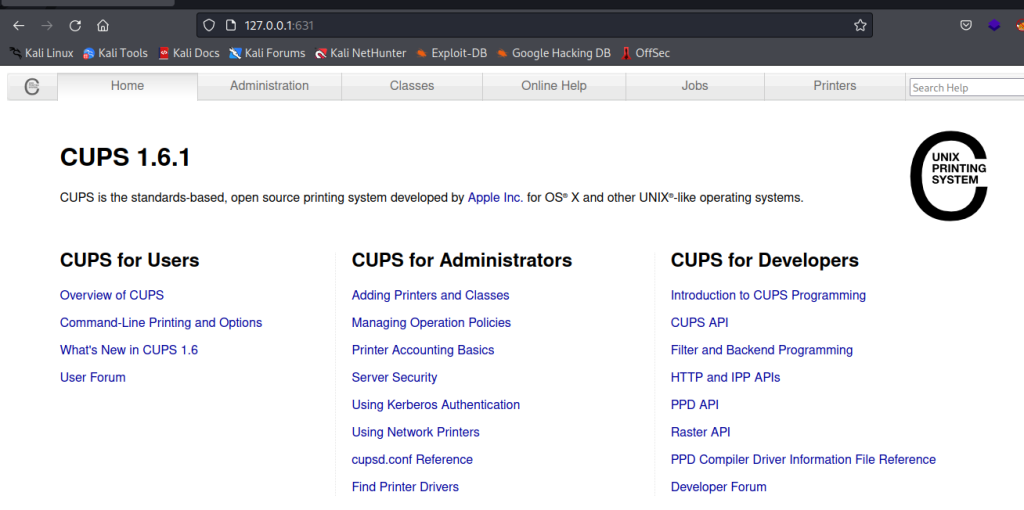Open the Kali Linux bookmark
Viewport: 1024px width, 510px height.
[42, 53]
